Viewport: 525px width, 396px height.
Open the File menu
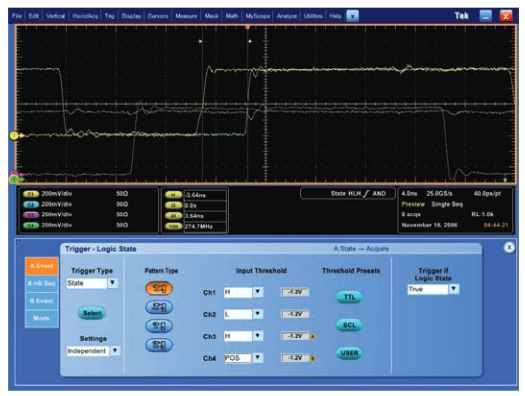17,16
